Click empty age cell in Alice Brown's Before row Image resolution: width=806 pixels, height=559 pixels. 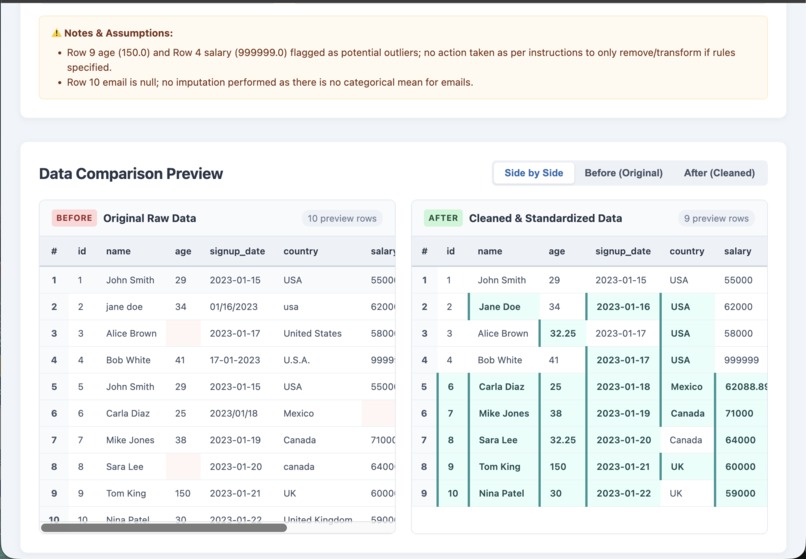click(x=183, y=333)
